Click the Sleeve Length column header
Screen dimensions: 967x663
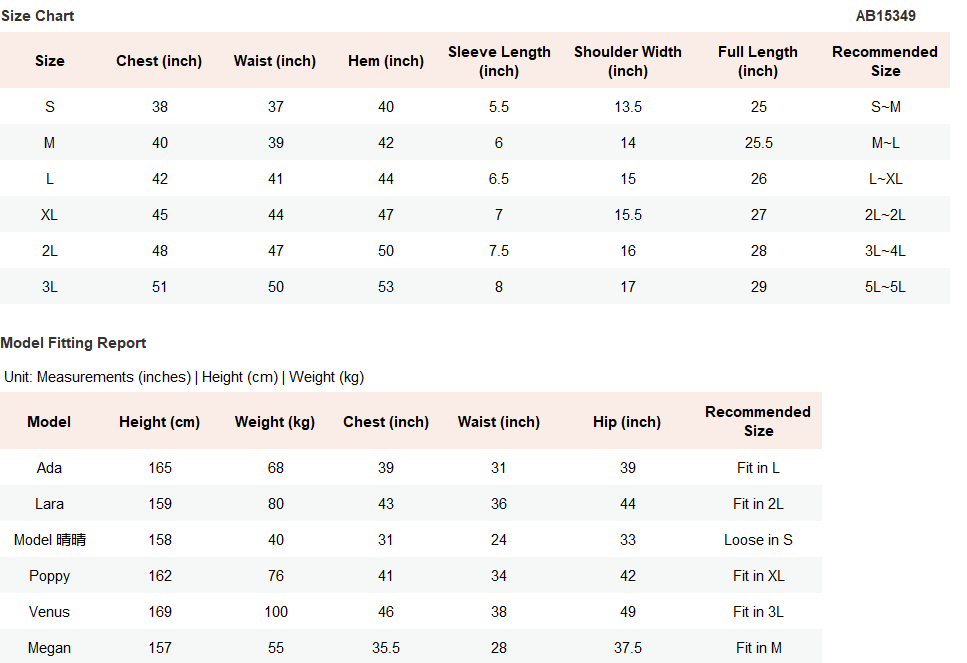click(499, 61)
